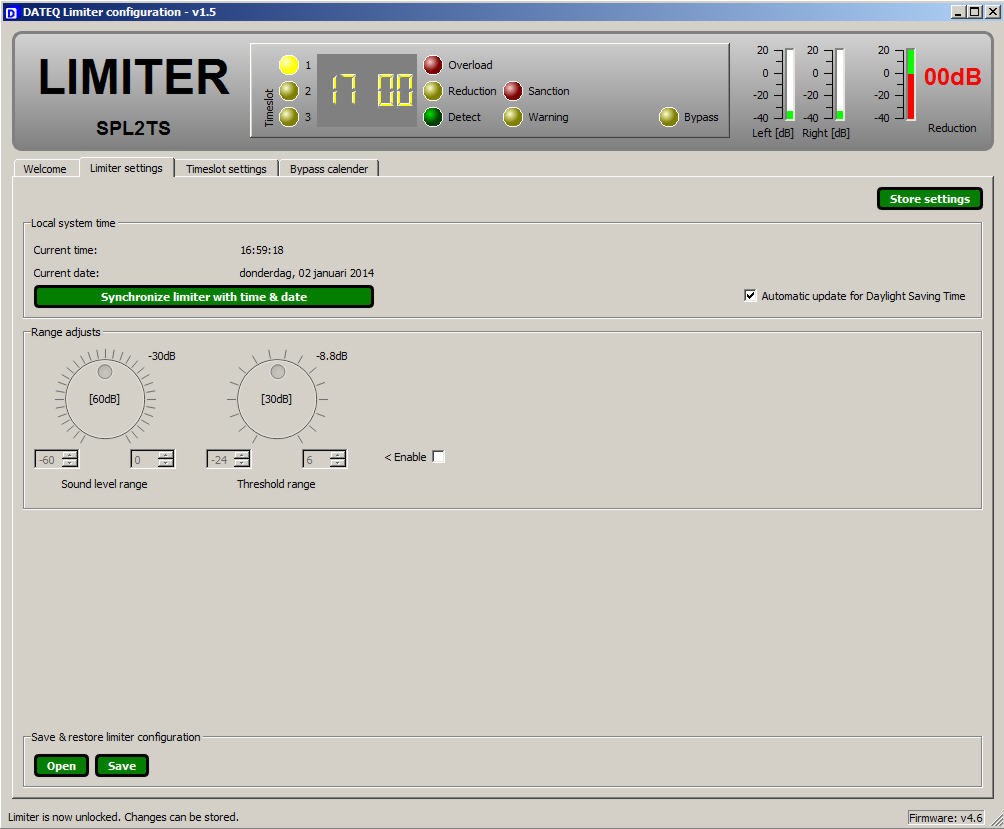The height and width of the screenshot is (829, 1004).
Task: Click the Sound level range knob
Action: tap(105, 399)
